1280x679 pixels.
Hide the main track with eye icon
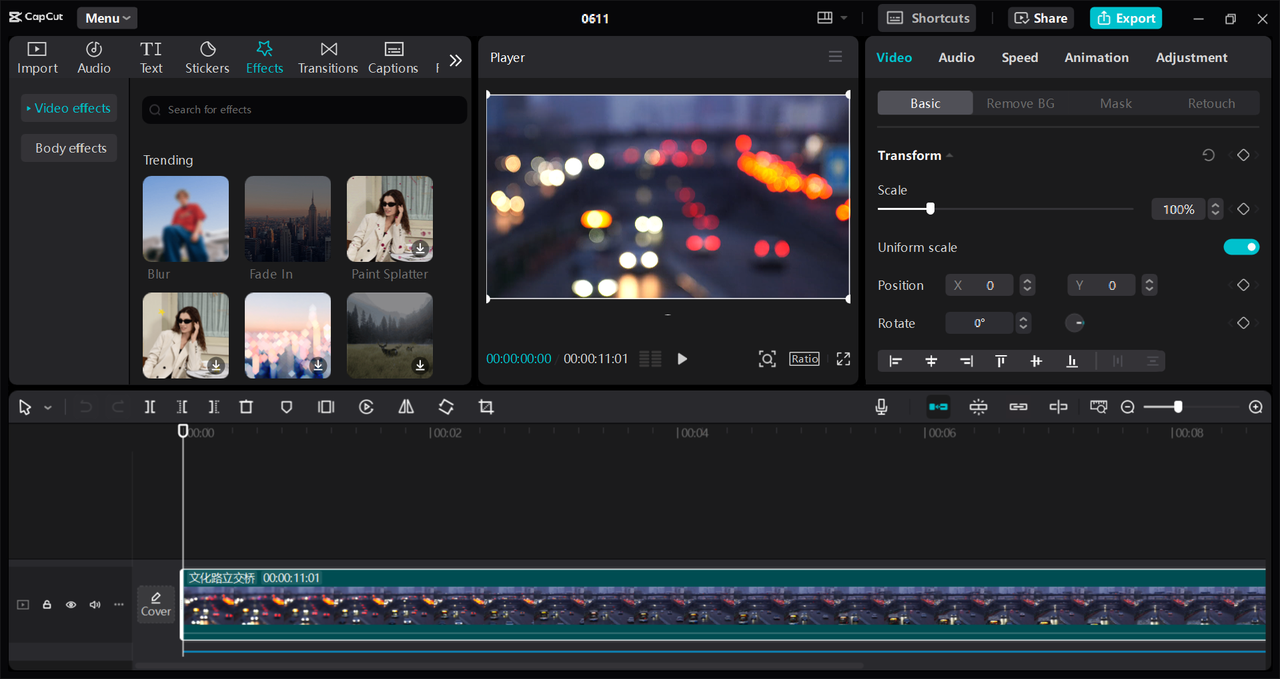click(71, 605)
